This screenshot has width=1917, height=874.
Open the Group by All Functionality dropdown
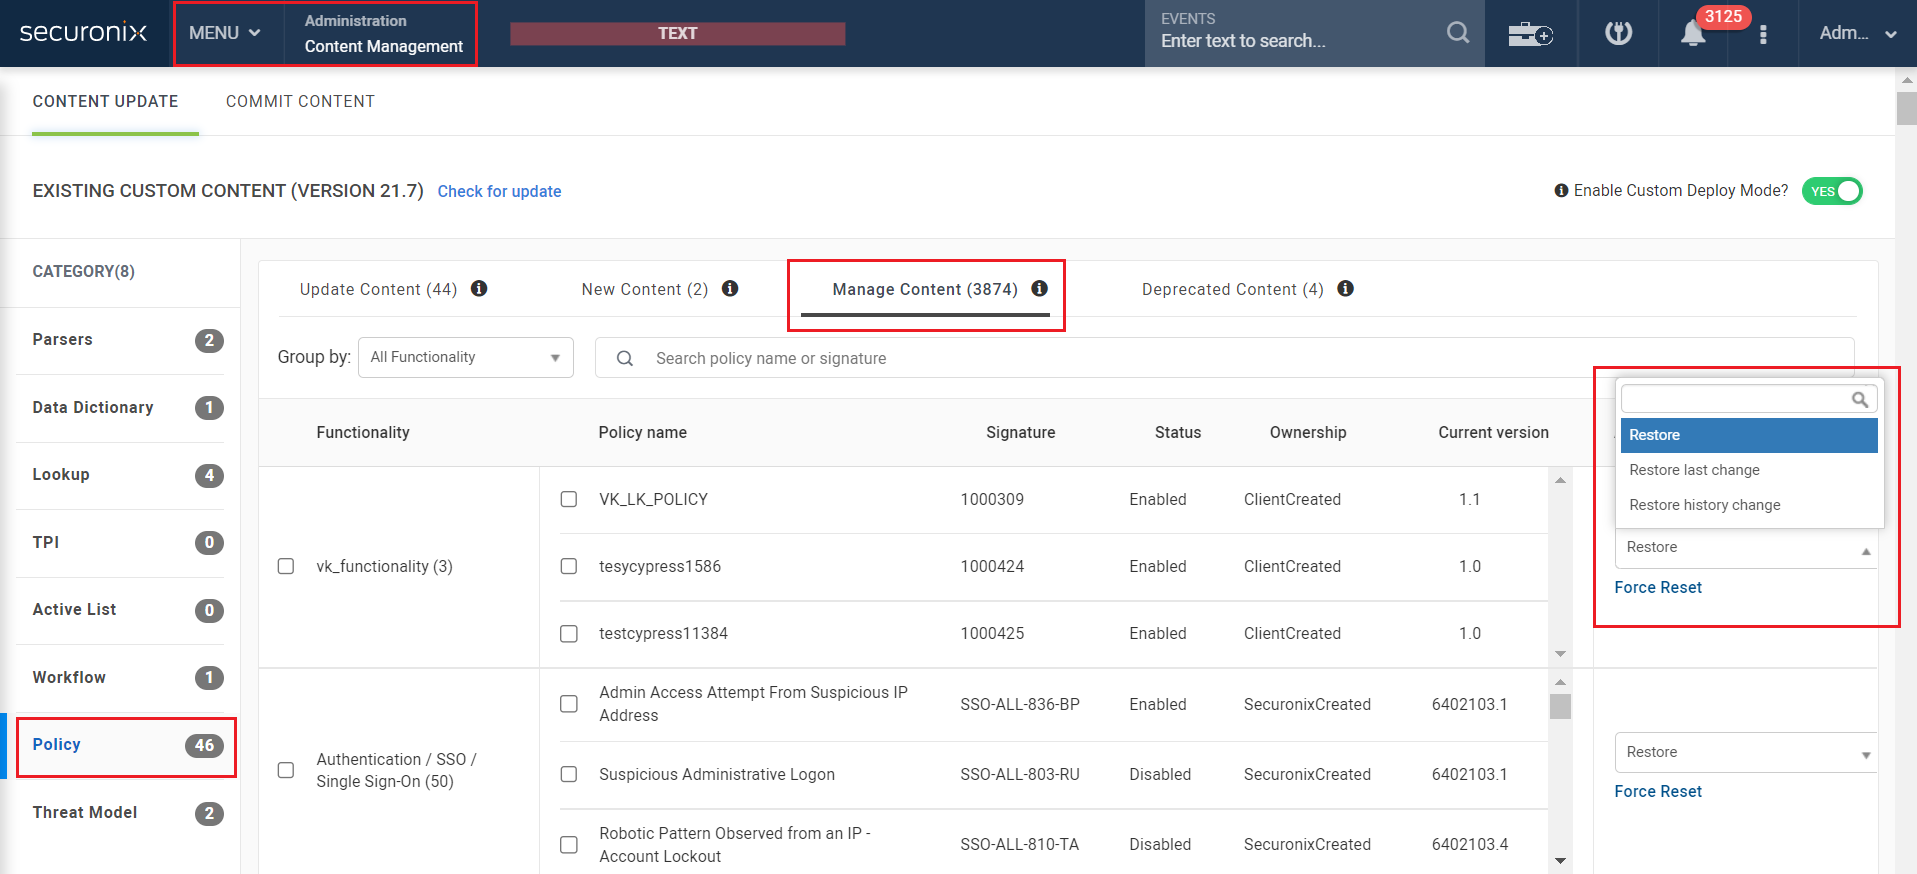point(466,357)
